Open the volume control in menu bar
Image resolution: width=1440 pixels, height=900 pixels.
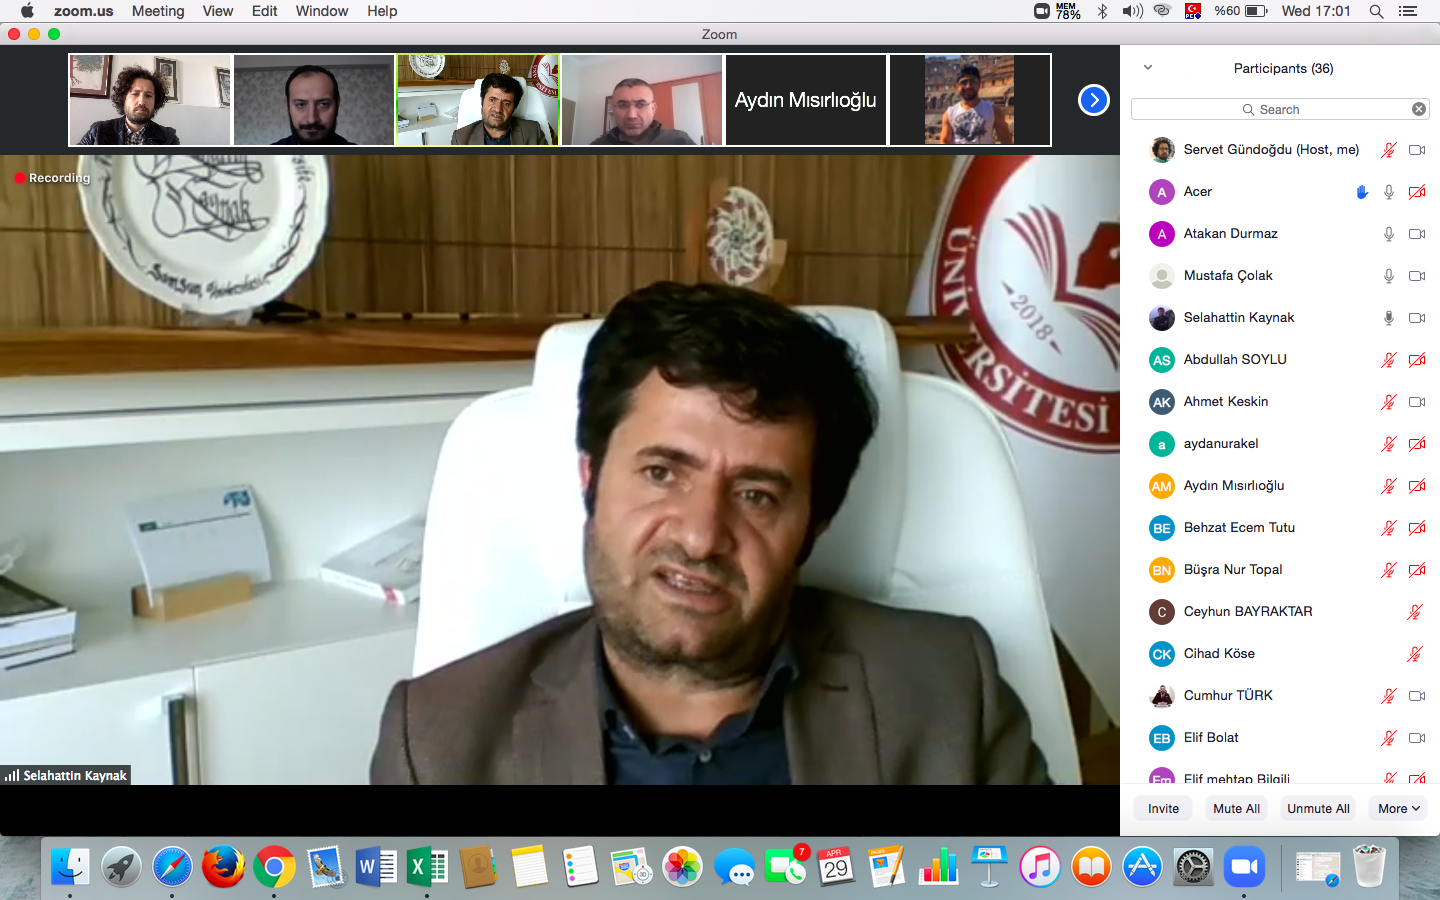[1132, 11]
